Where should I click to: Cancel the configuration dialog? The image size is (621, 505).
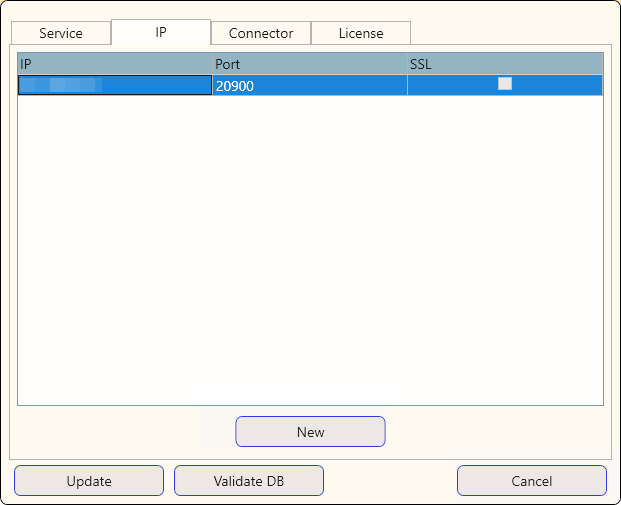tap(532, 481)
